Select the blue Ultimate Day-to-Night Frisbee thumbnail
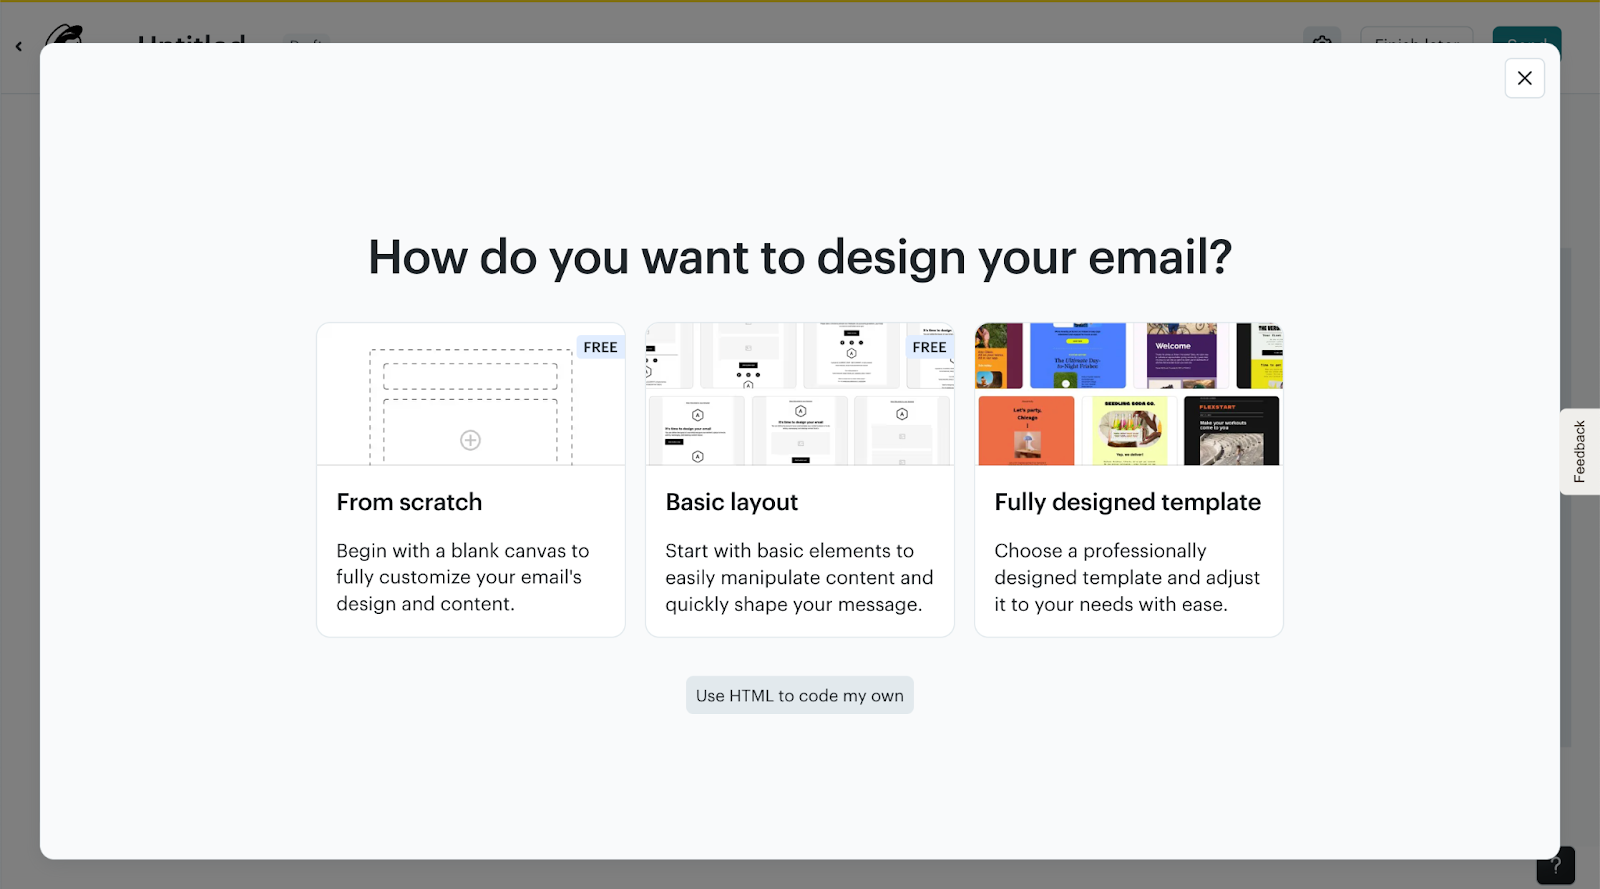The height and width of the screenshot is (889, 1600). 1077,356
